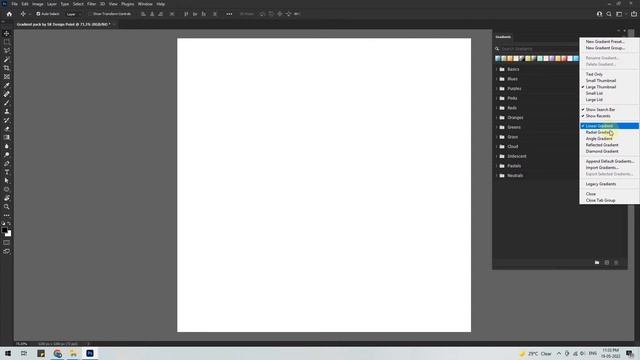Image resolution: width=640 pixels, height=360 pixels.
Task: Toggle Quick Mask mode icon
Action: pos(7,242)
